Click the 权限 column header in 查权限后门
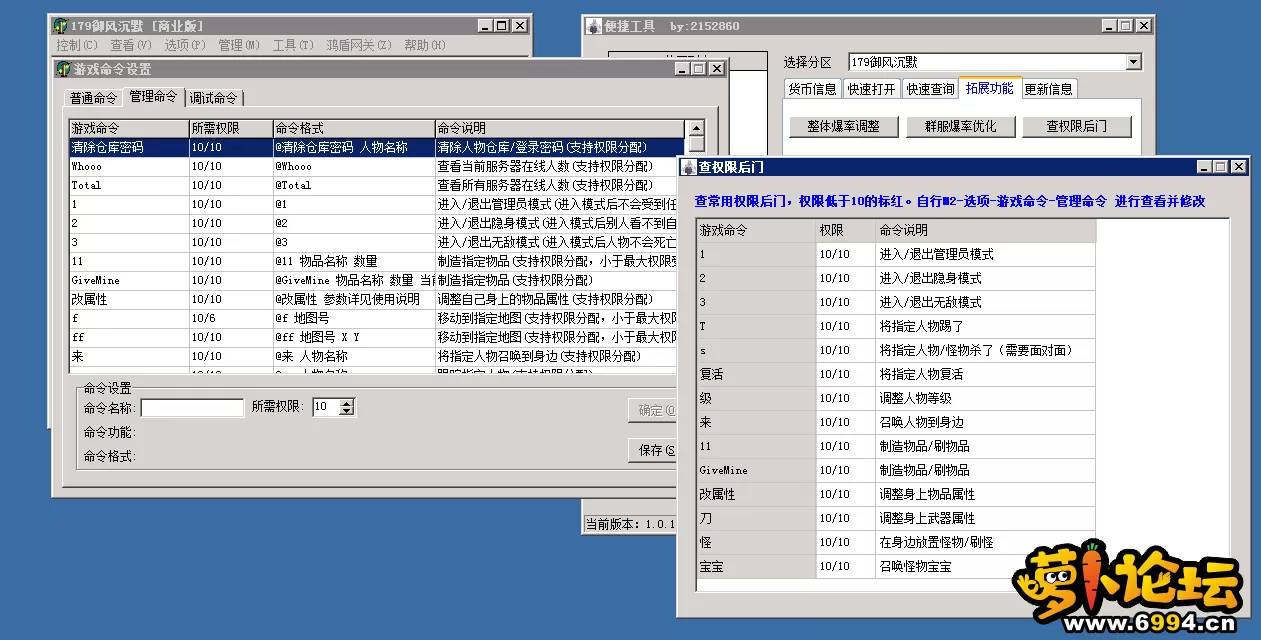1261x640 pixels. click(x=845, y=230)
